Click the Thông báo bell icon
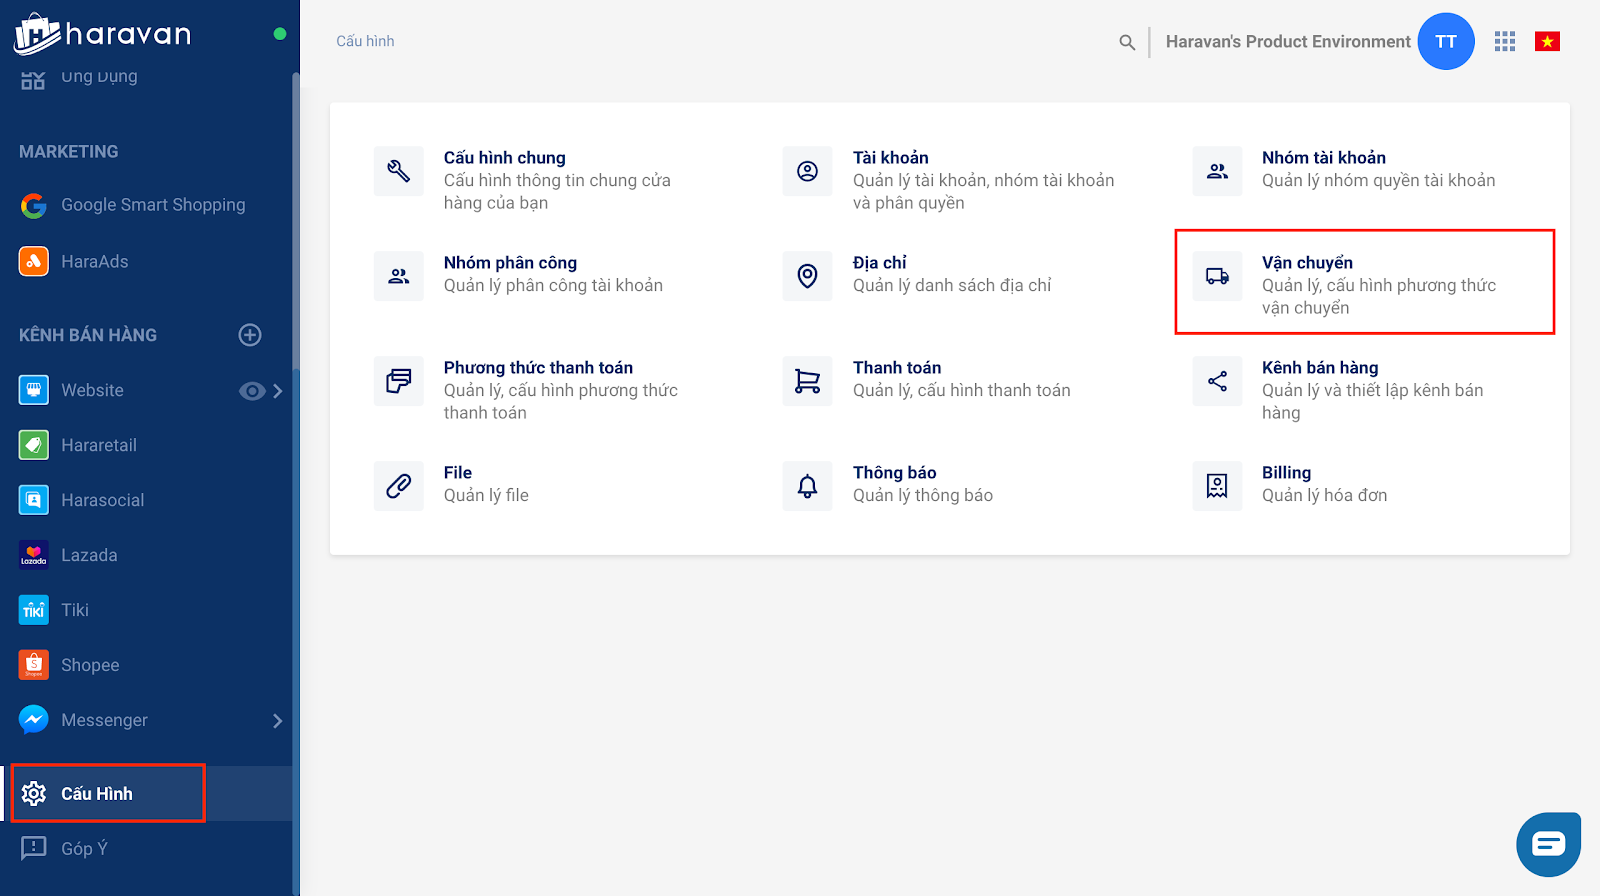The image size is (1600, 896). click(x=807, y=486)
